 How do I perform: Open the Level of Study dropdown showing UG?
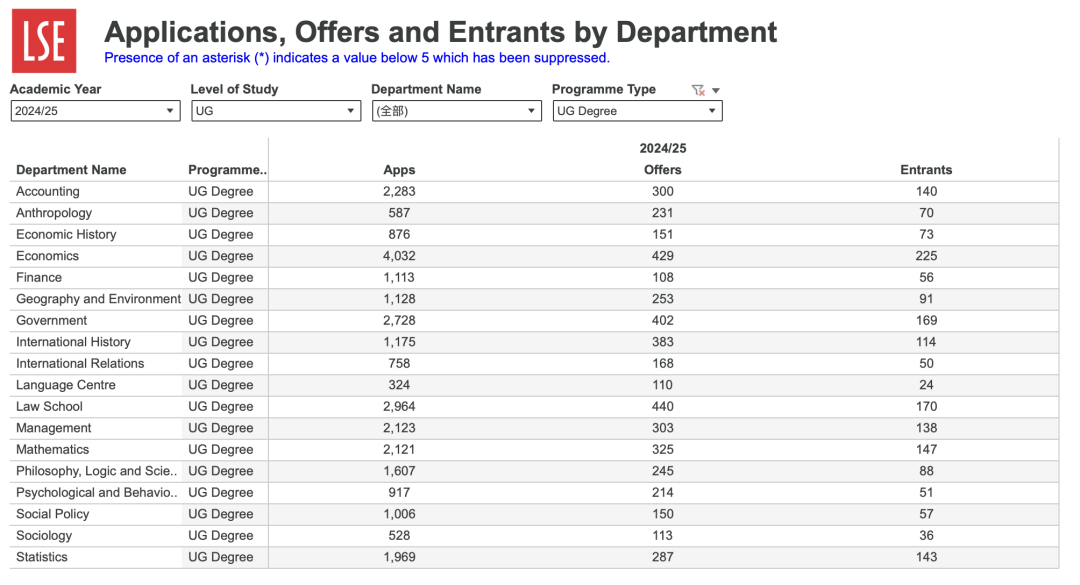[276, 111]
